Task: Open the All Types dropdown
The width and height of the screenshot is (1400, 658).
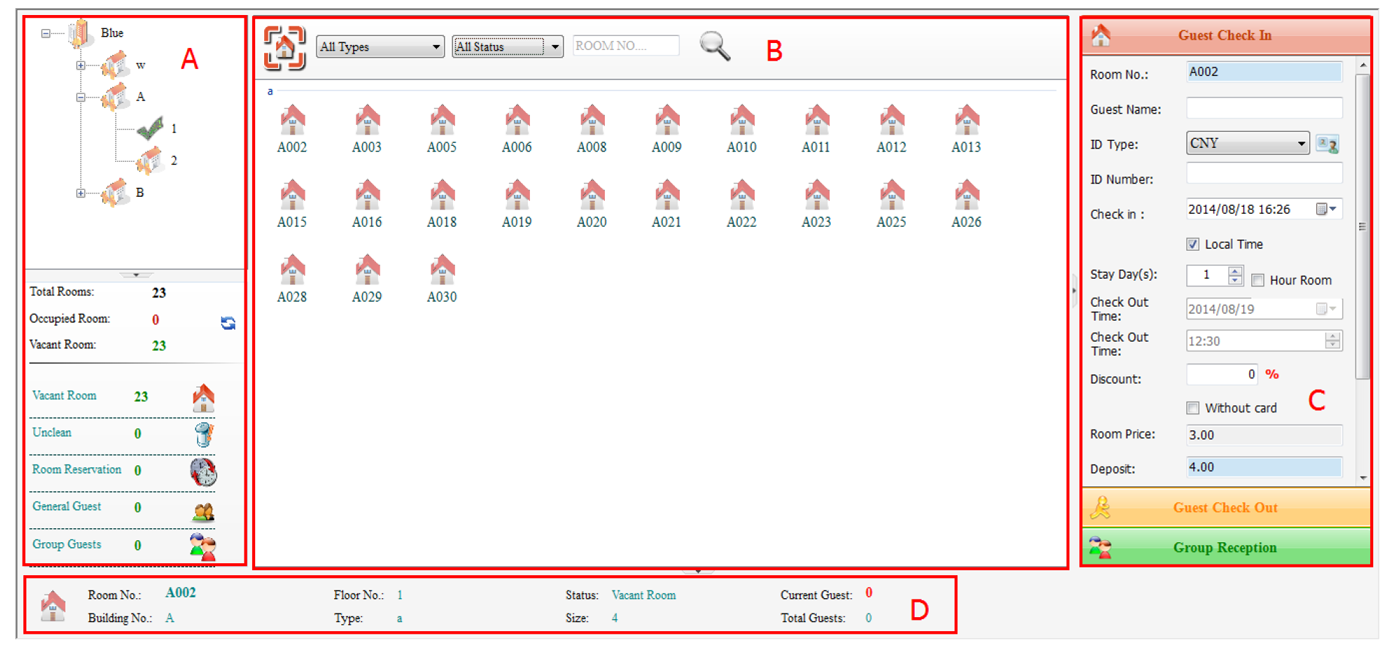Action: [380, 47]
